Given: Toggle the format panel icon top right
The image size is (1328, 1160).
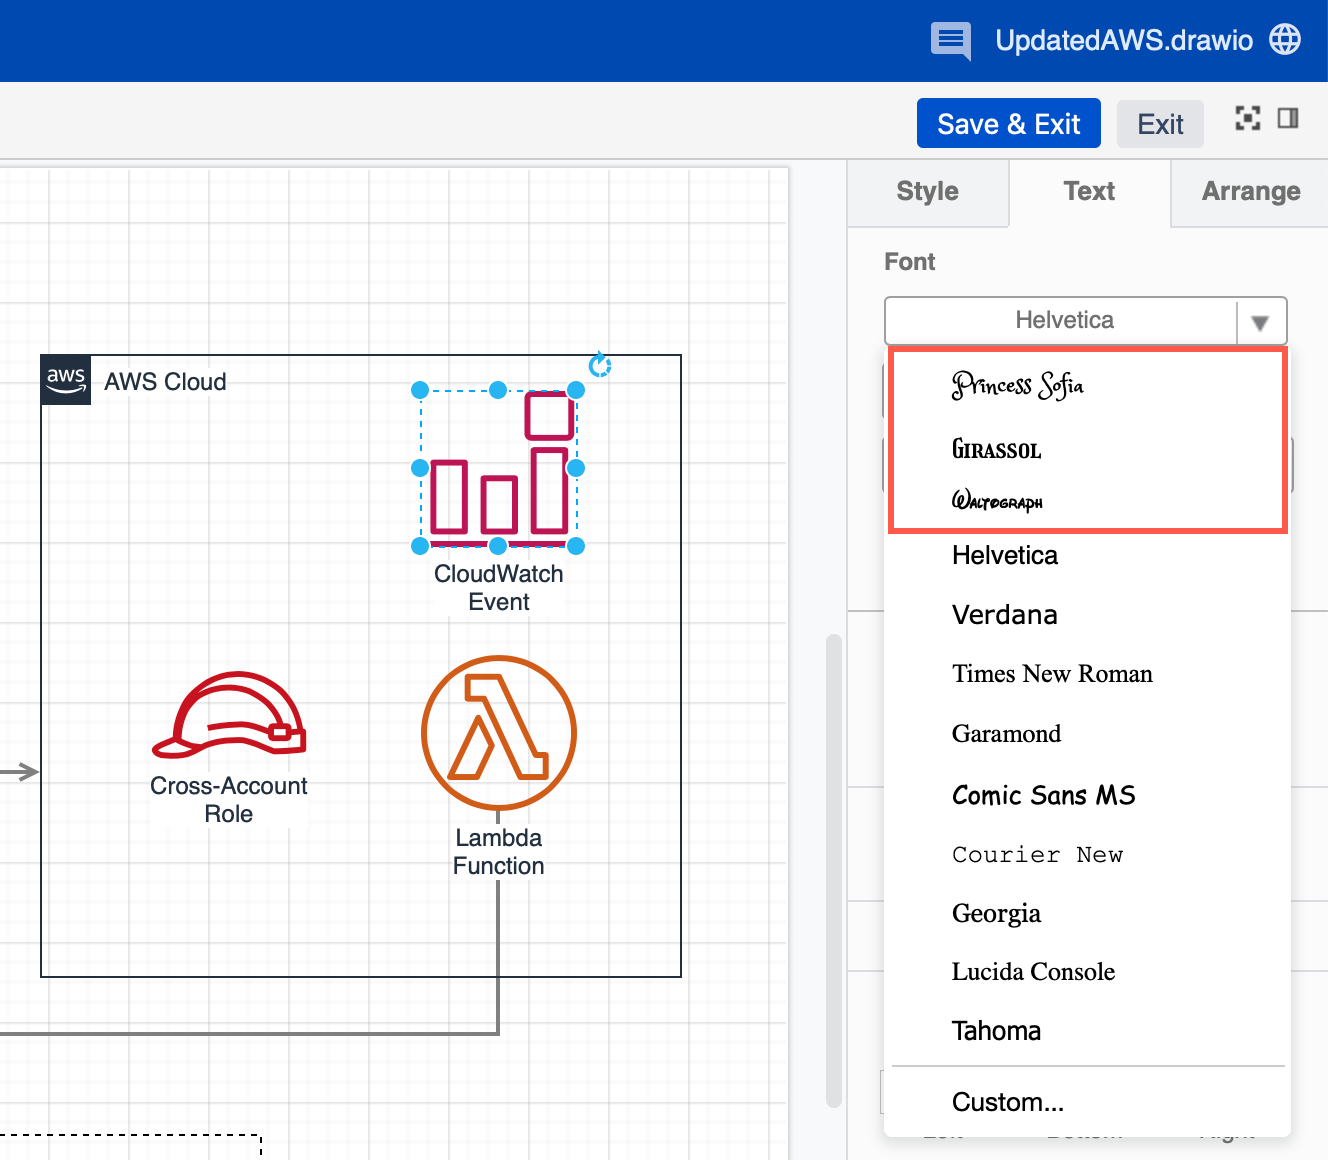Looking at the screenshot, I should tap(1288, 119).
